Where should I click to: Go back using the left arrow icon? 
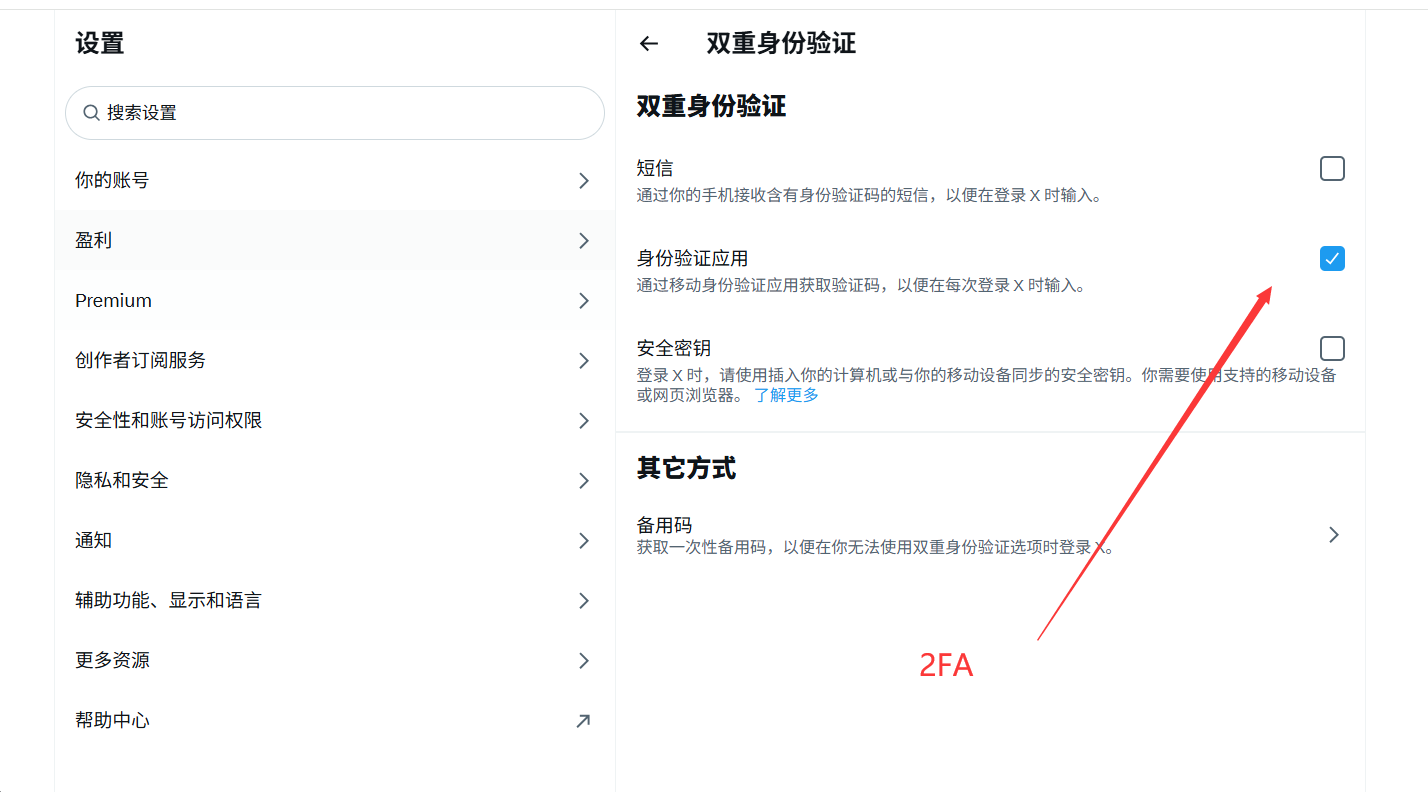649,43
